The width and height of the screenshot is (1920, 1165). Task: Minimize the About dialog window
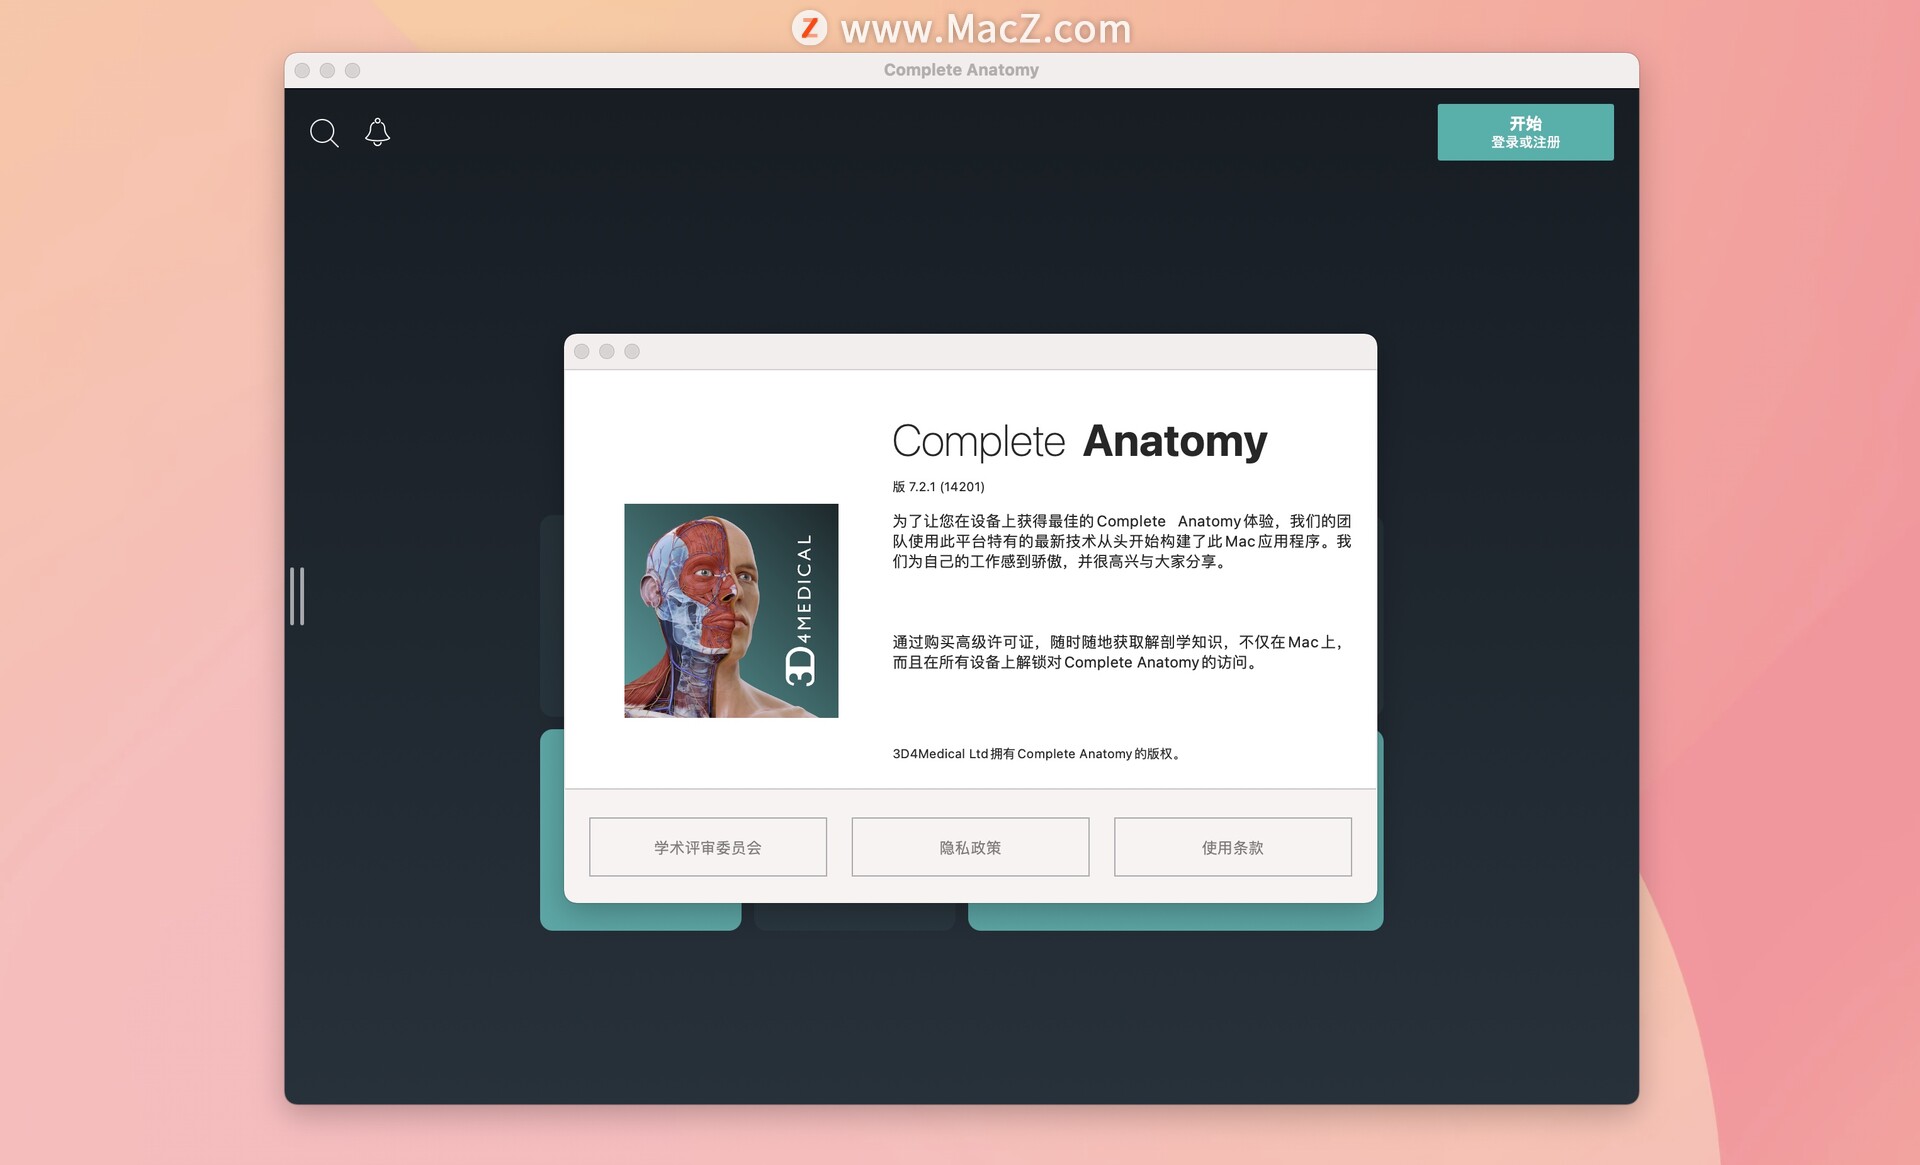click(x=607, y=351)
